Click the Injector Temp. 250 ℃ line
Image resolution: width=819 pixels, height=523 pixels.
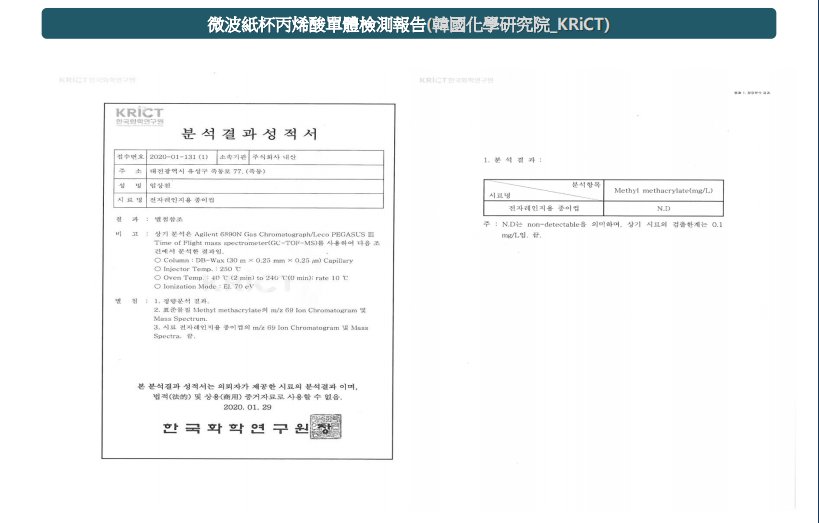pyautogui.click(x=197, y=269)
